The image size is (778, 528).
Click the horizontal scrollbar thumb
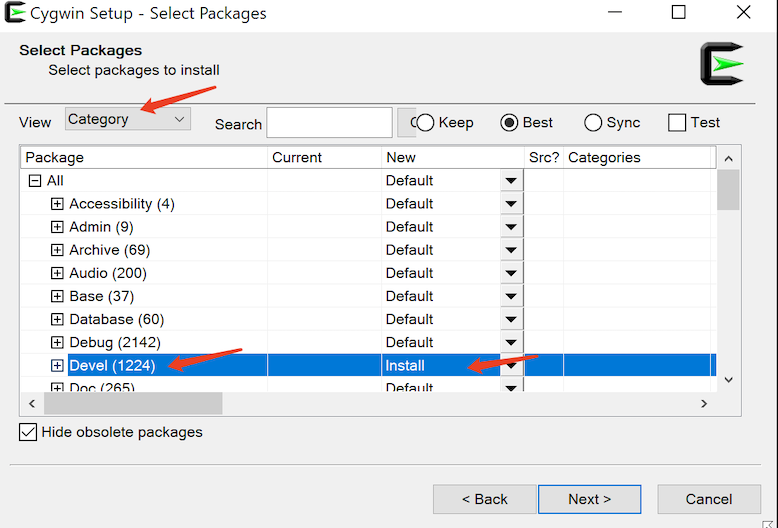coord(133,403)
